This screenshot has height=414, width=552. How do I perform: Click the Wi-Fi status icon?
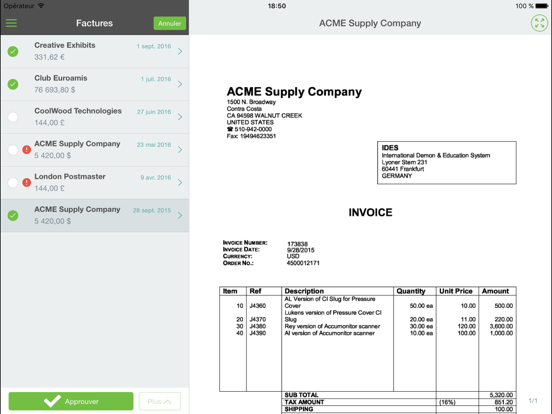[x=41, y=6]
